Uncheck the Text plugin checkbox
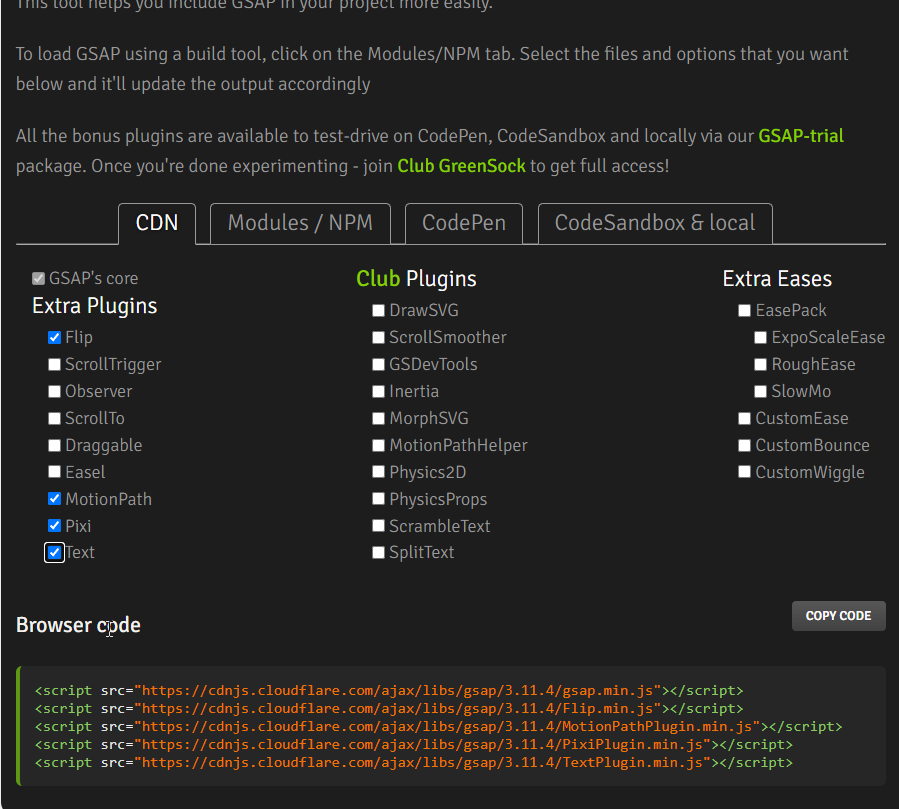Viewport: 899px width, 809px height. (x=54, y=553)
